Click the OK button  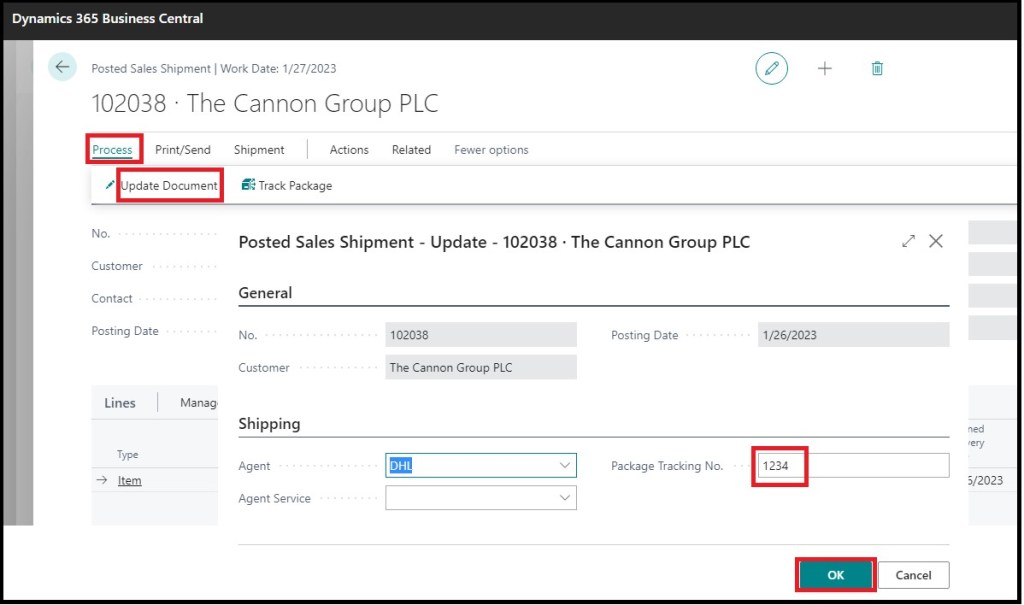tap(835, 575)
